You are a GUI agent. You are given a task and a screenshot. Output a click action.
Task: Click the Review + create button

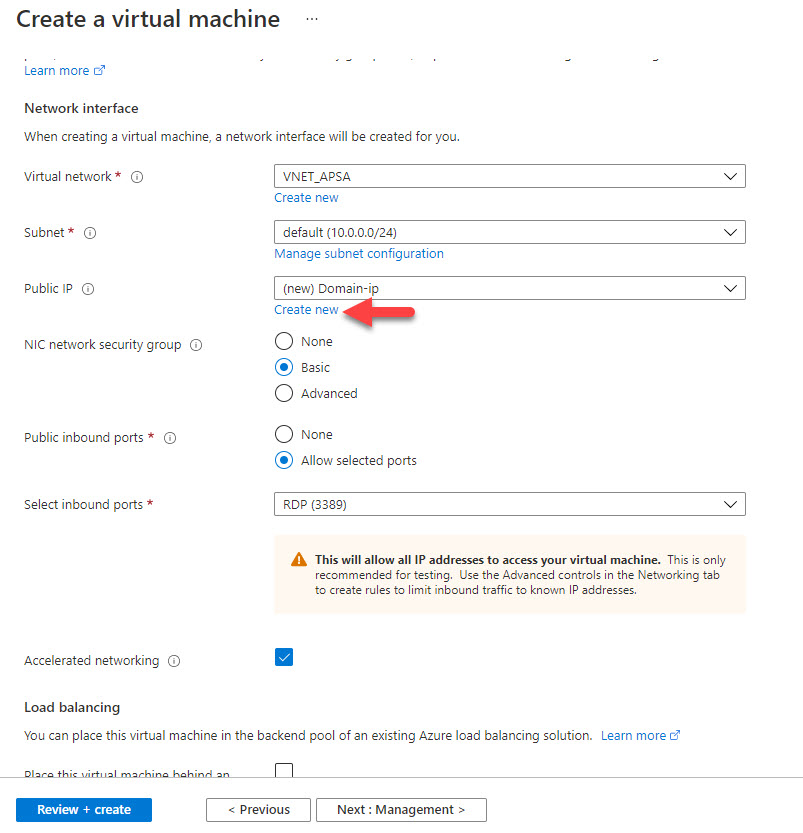point(83,810)
